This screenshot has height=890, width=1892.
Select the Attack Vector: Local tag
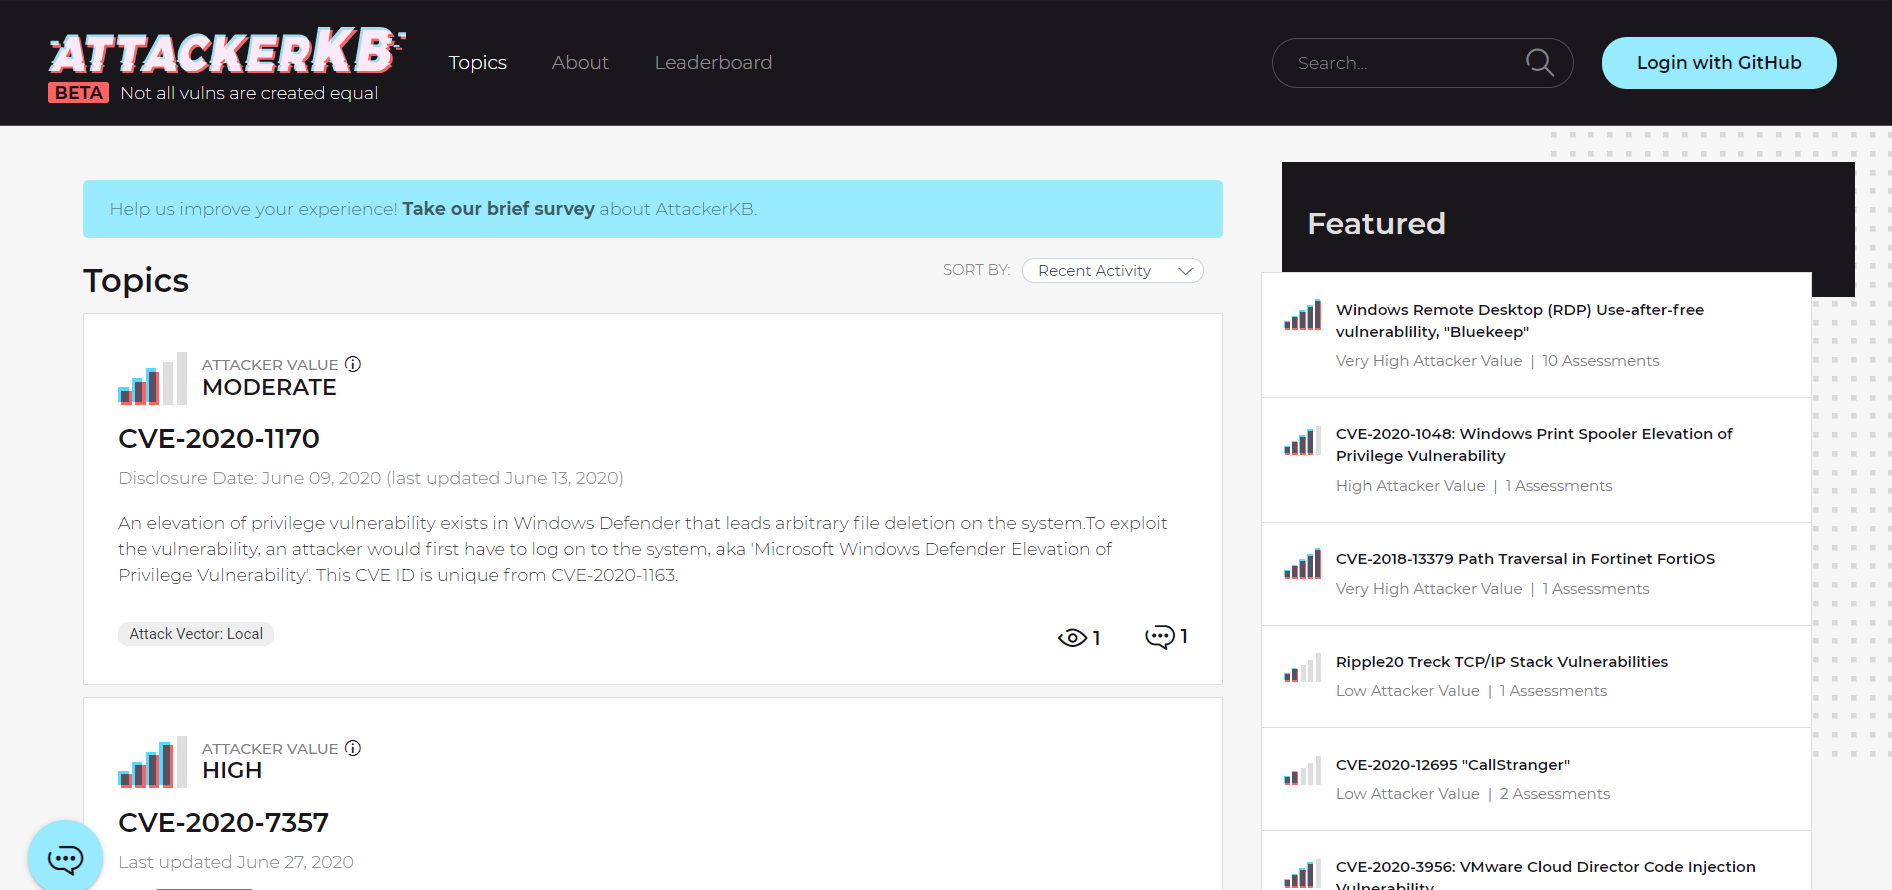(196, 634)
